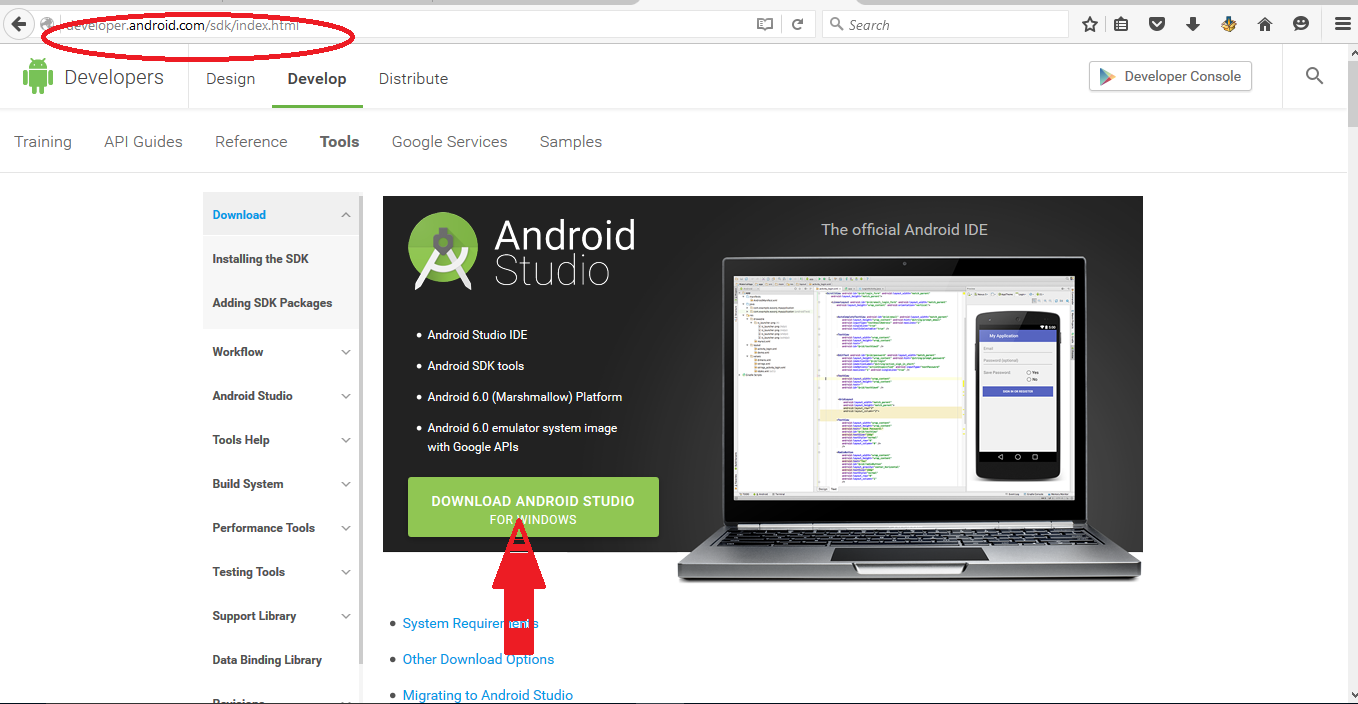The image size is (1358, 704).
Task: Switch to the Distribute tab
Action: [x=413, y=79]
